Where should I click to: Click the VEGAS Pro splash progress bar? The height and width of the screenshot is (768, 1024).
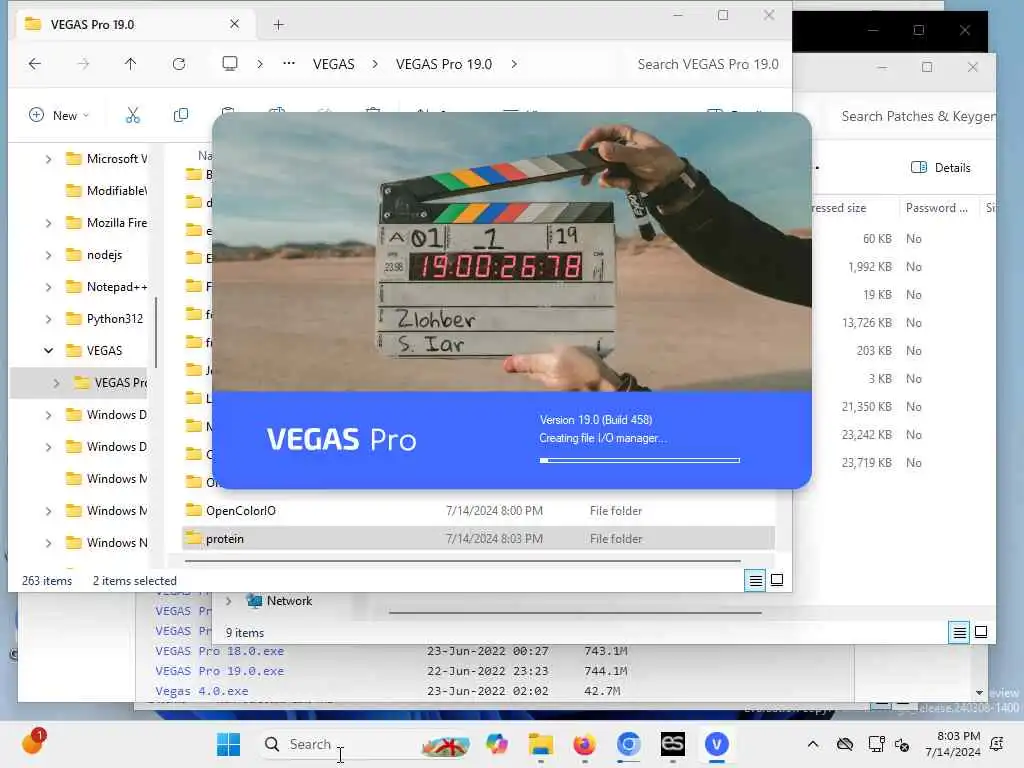639,460
